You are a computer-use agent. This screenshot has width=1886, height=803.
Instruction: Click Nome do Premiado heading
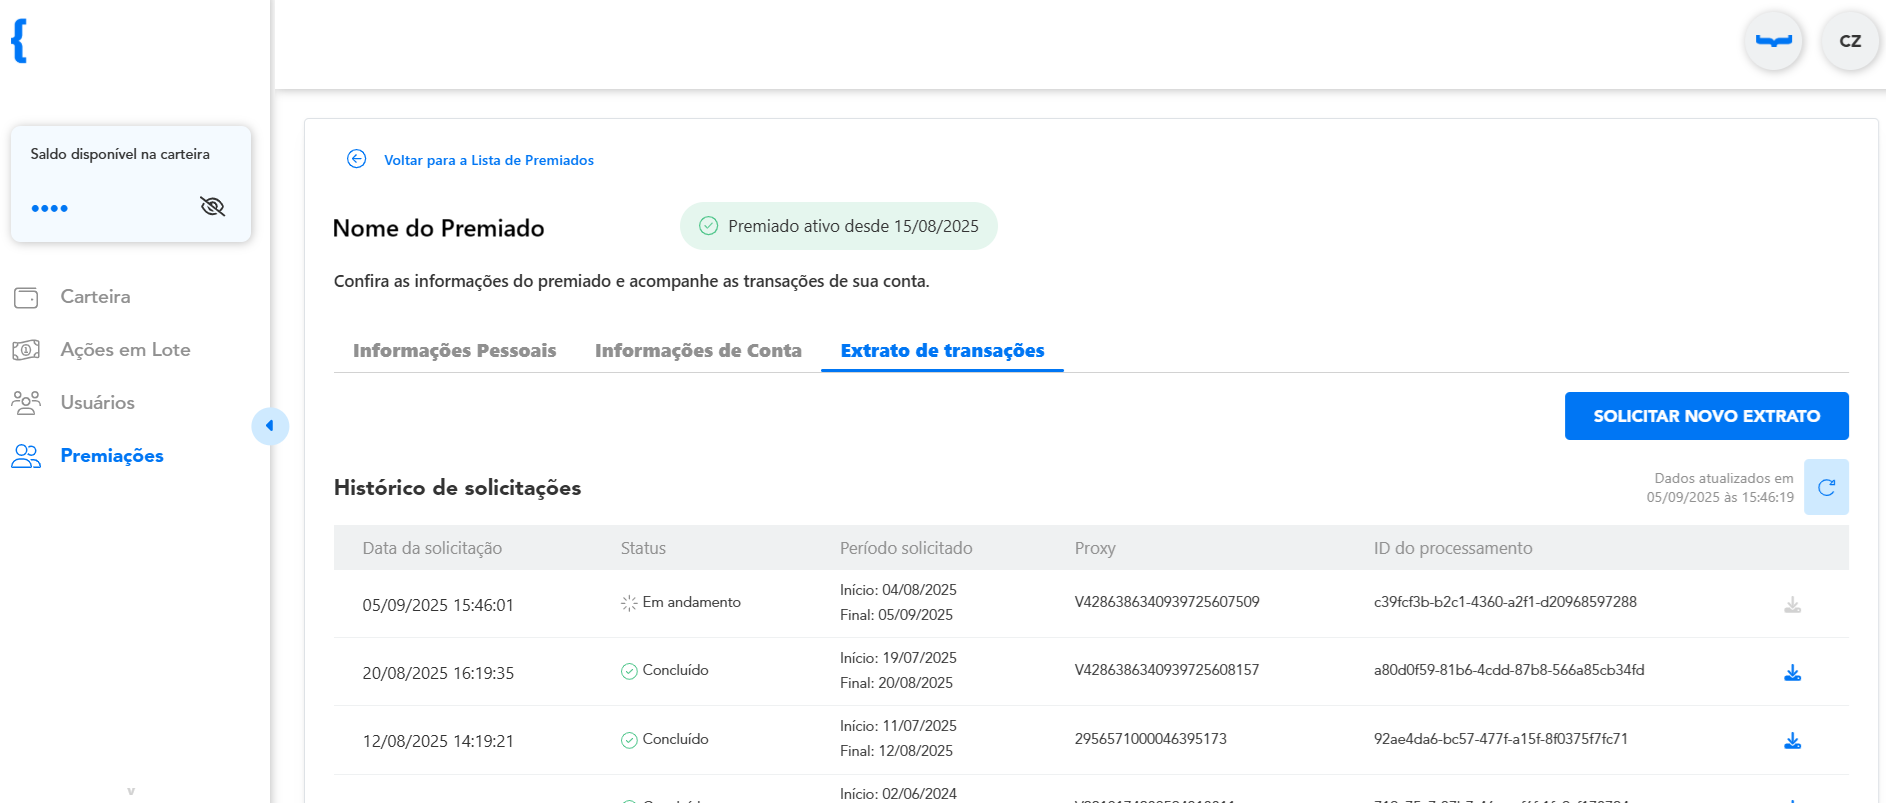tap(438, 228)
